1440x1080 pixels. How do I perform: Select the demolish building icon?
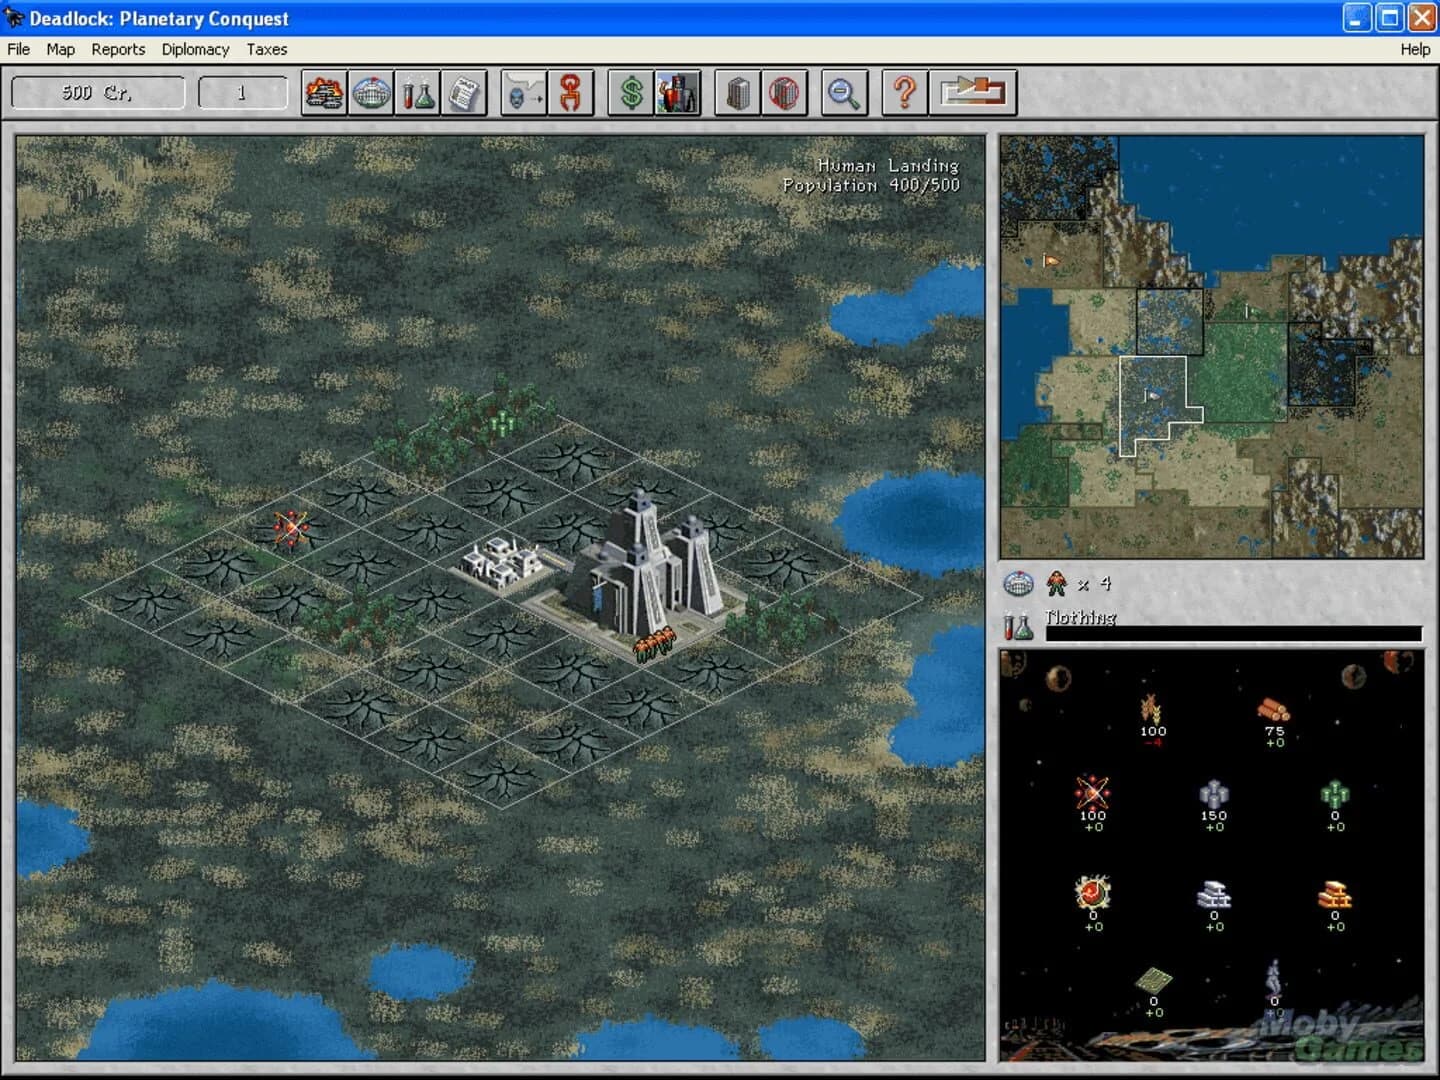[x=784, y=92]
